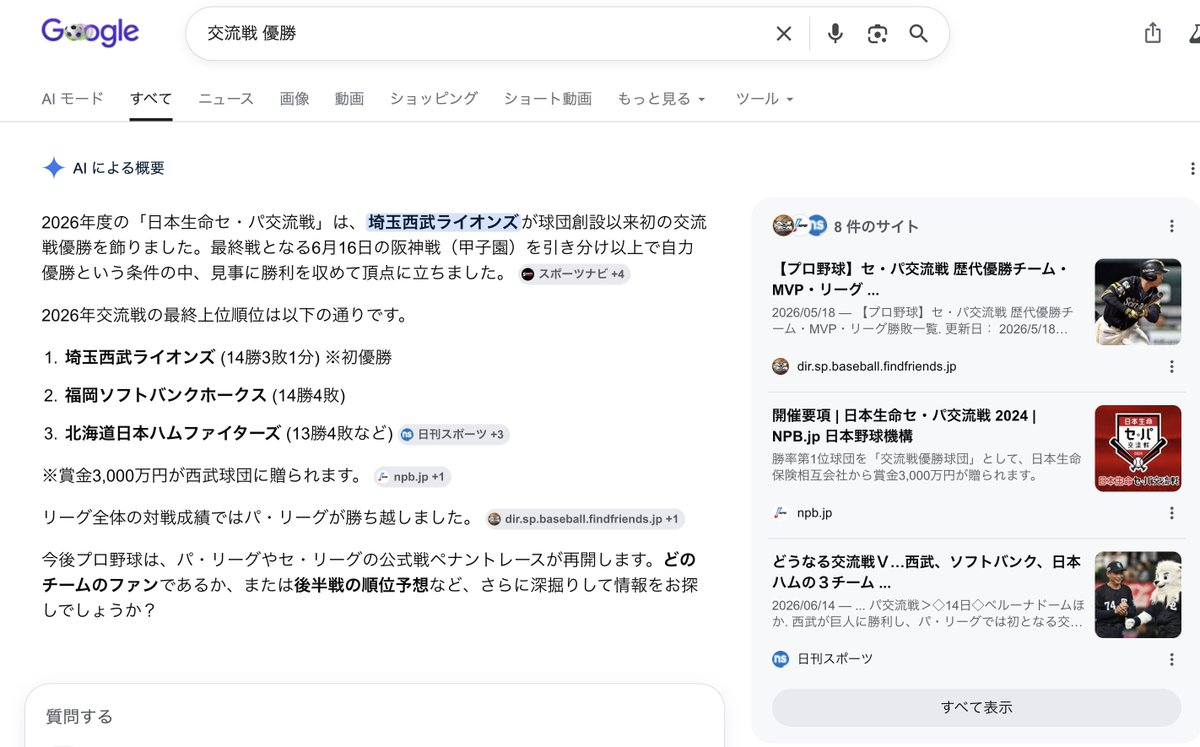Viewport: 1200px width, 747px height.
Task: Open 【プロ野球】セ・パ交流戦 歴代優勝チーム article link
Action: point(920,280)
